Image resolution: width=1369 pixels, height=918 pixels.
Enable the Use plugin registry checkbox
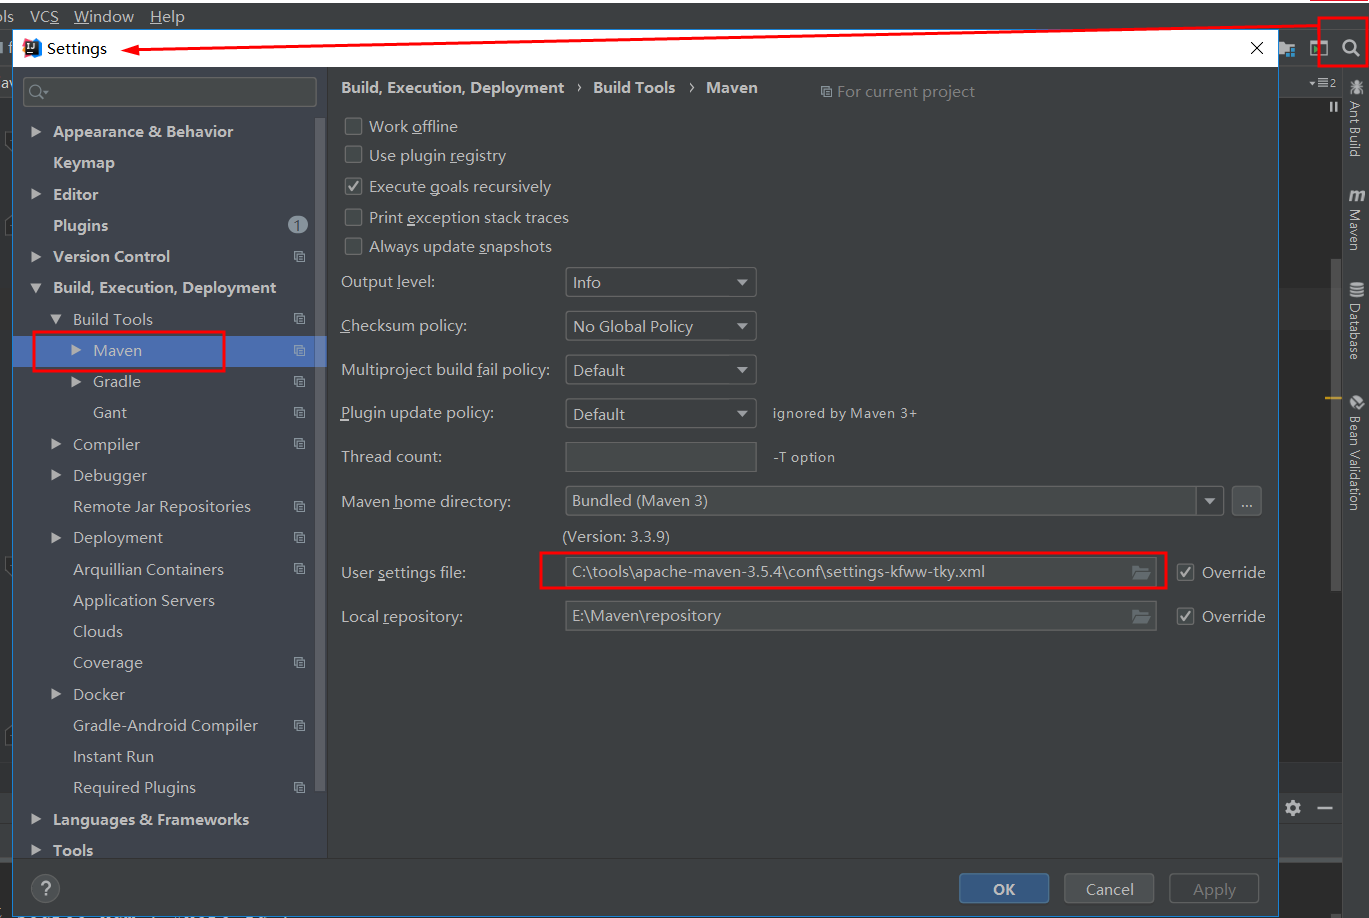[353, 155]
